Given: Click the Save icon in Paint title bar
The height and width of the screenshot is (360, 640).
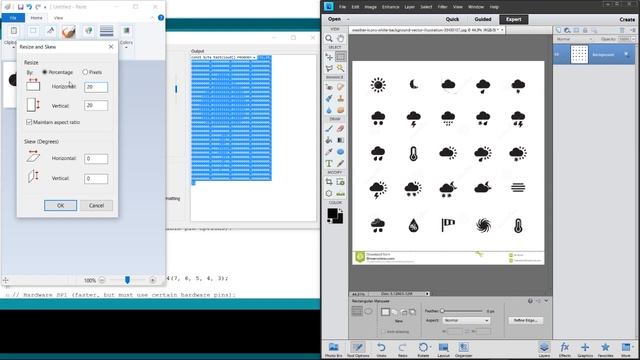Looking at the screenshot, I should 20,7.
